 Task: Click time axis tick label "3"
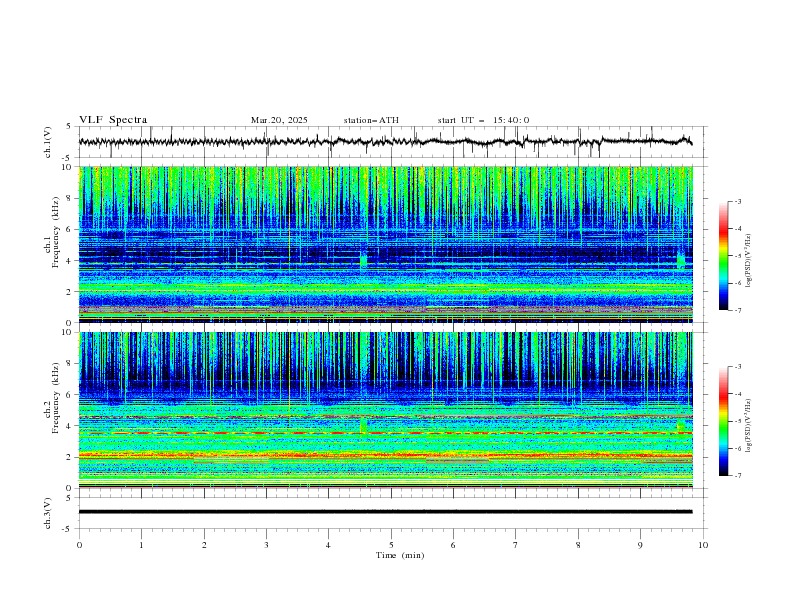[266, 545]
